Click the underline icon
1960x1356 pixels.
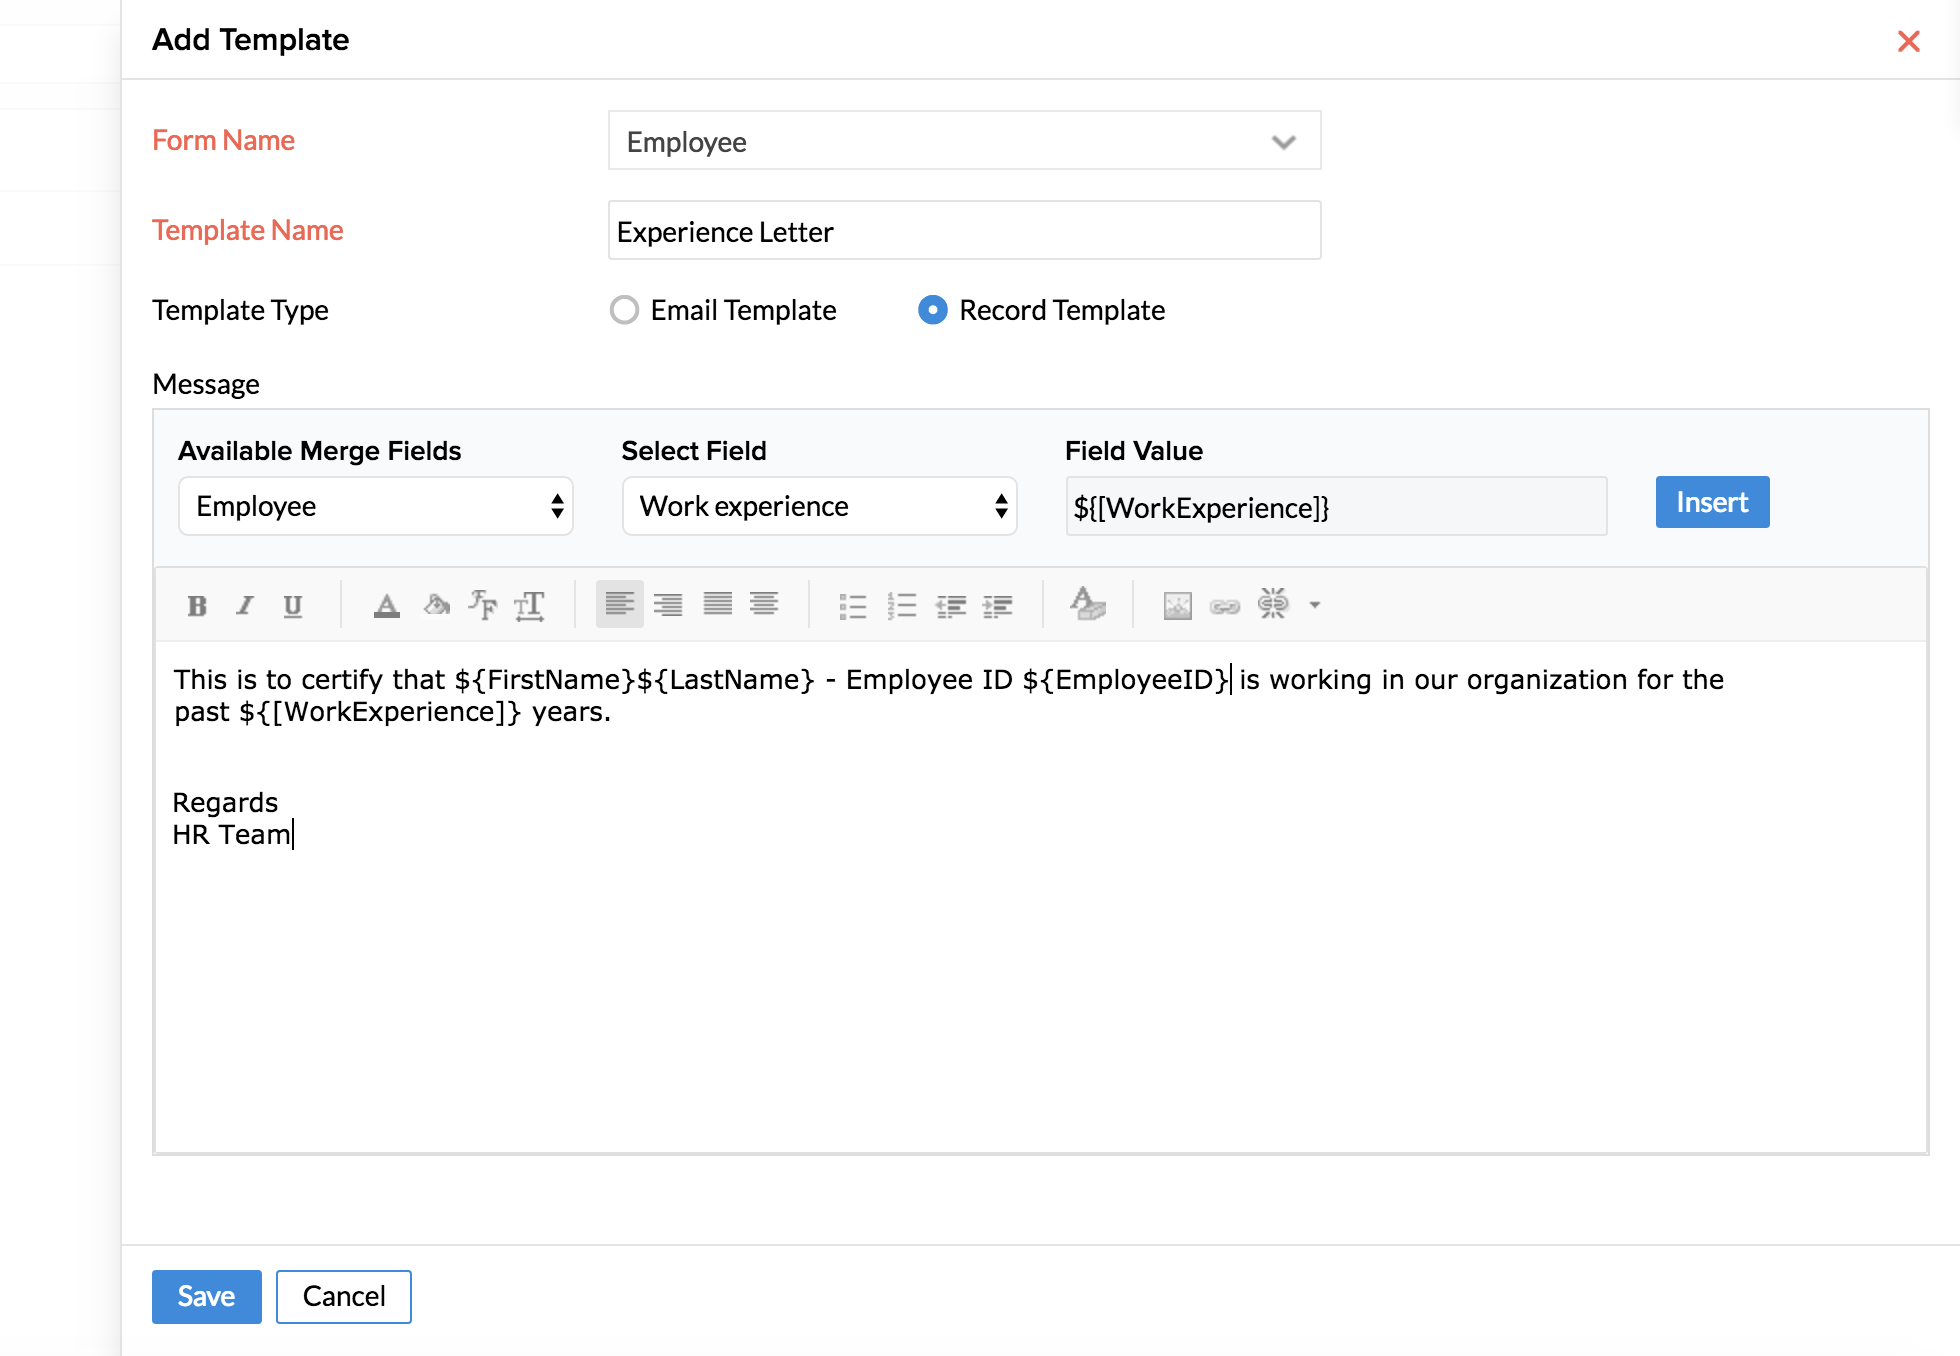292,605
